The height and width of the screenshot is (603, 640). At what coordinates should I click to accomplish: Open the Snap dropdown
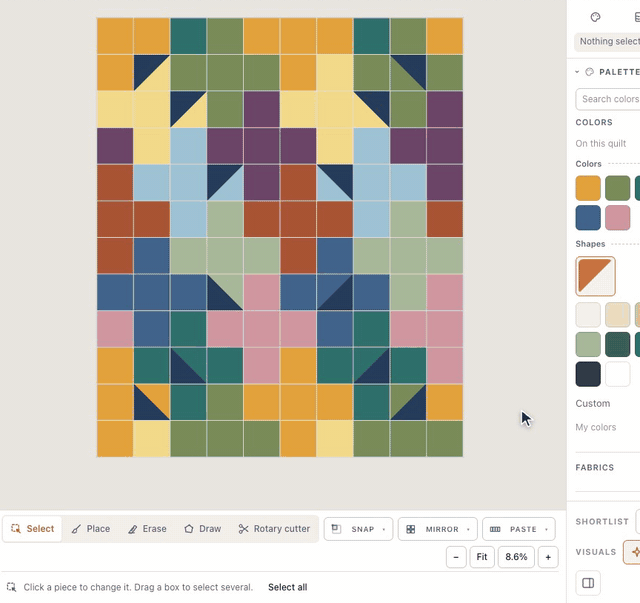(358, 529)
